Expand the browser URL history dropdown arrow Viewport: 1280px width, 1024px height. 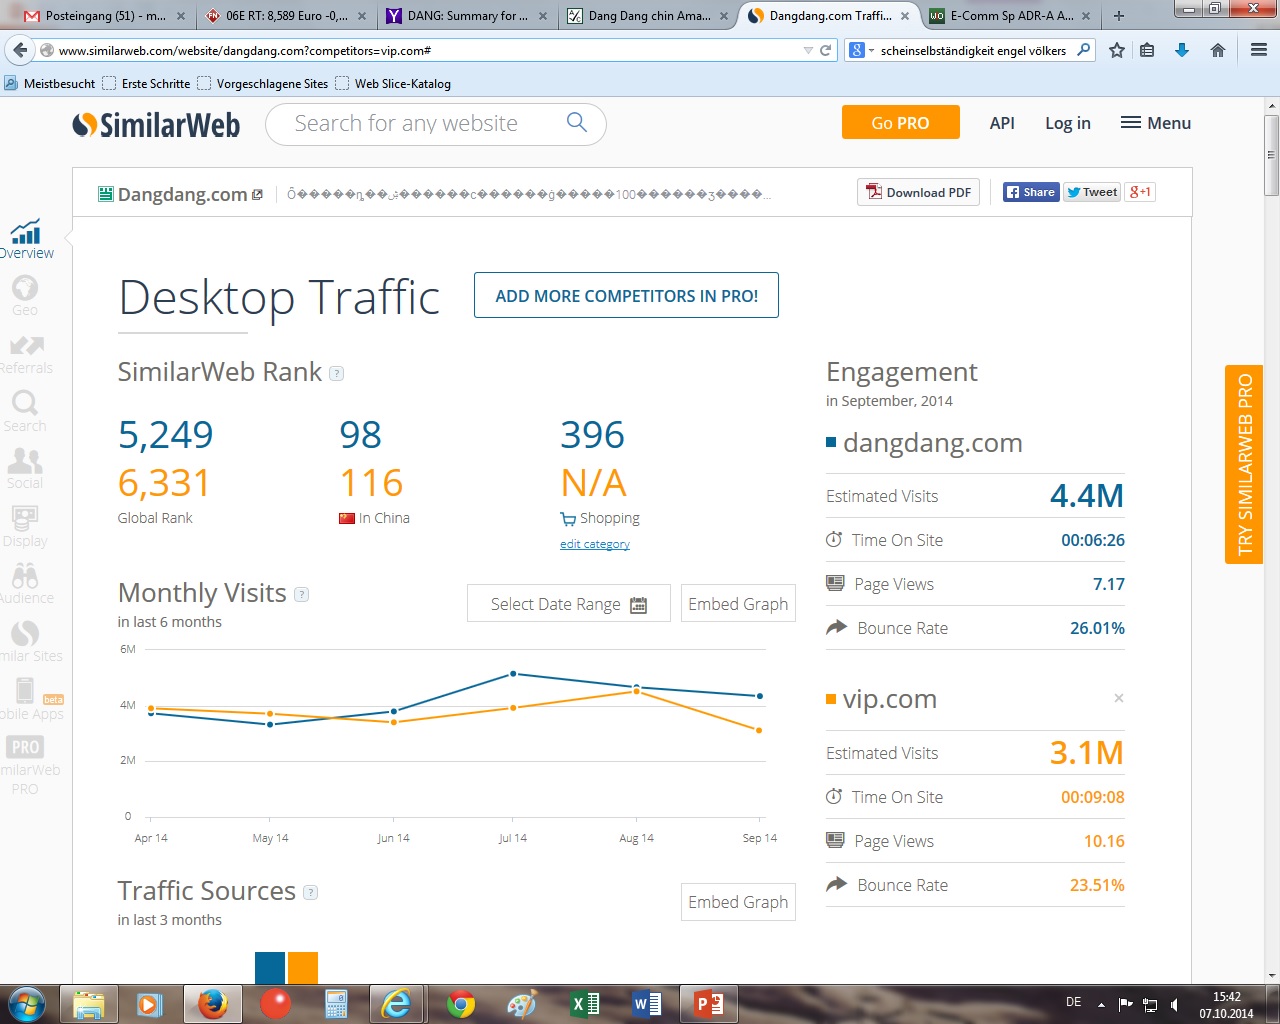click(x=808, y=50)
